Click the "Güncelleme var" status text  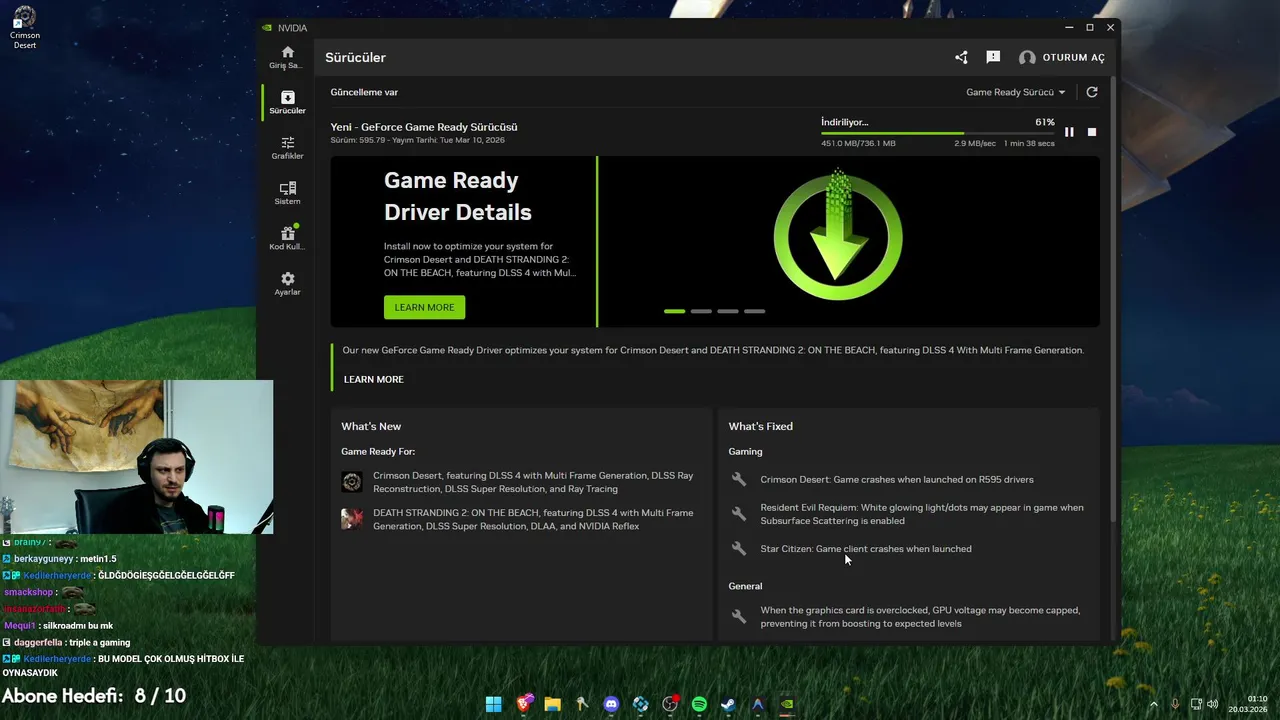pyautogui.click(x=364, y=92)
